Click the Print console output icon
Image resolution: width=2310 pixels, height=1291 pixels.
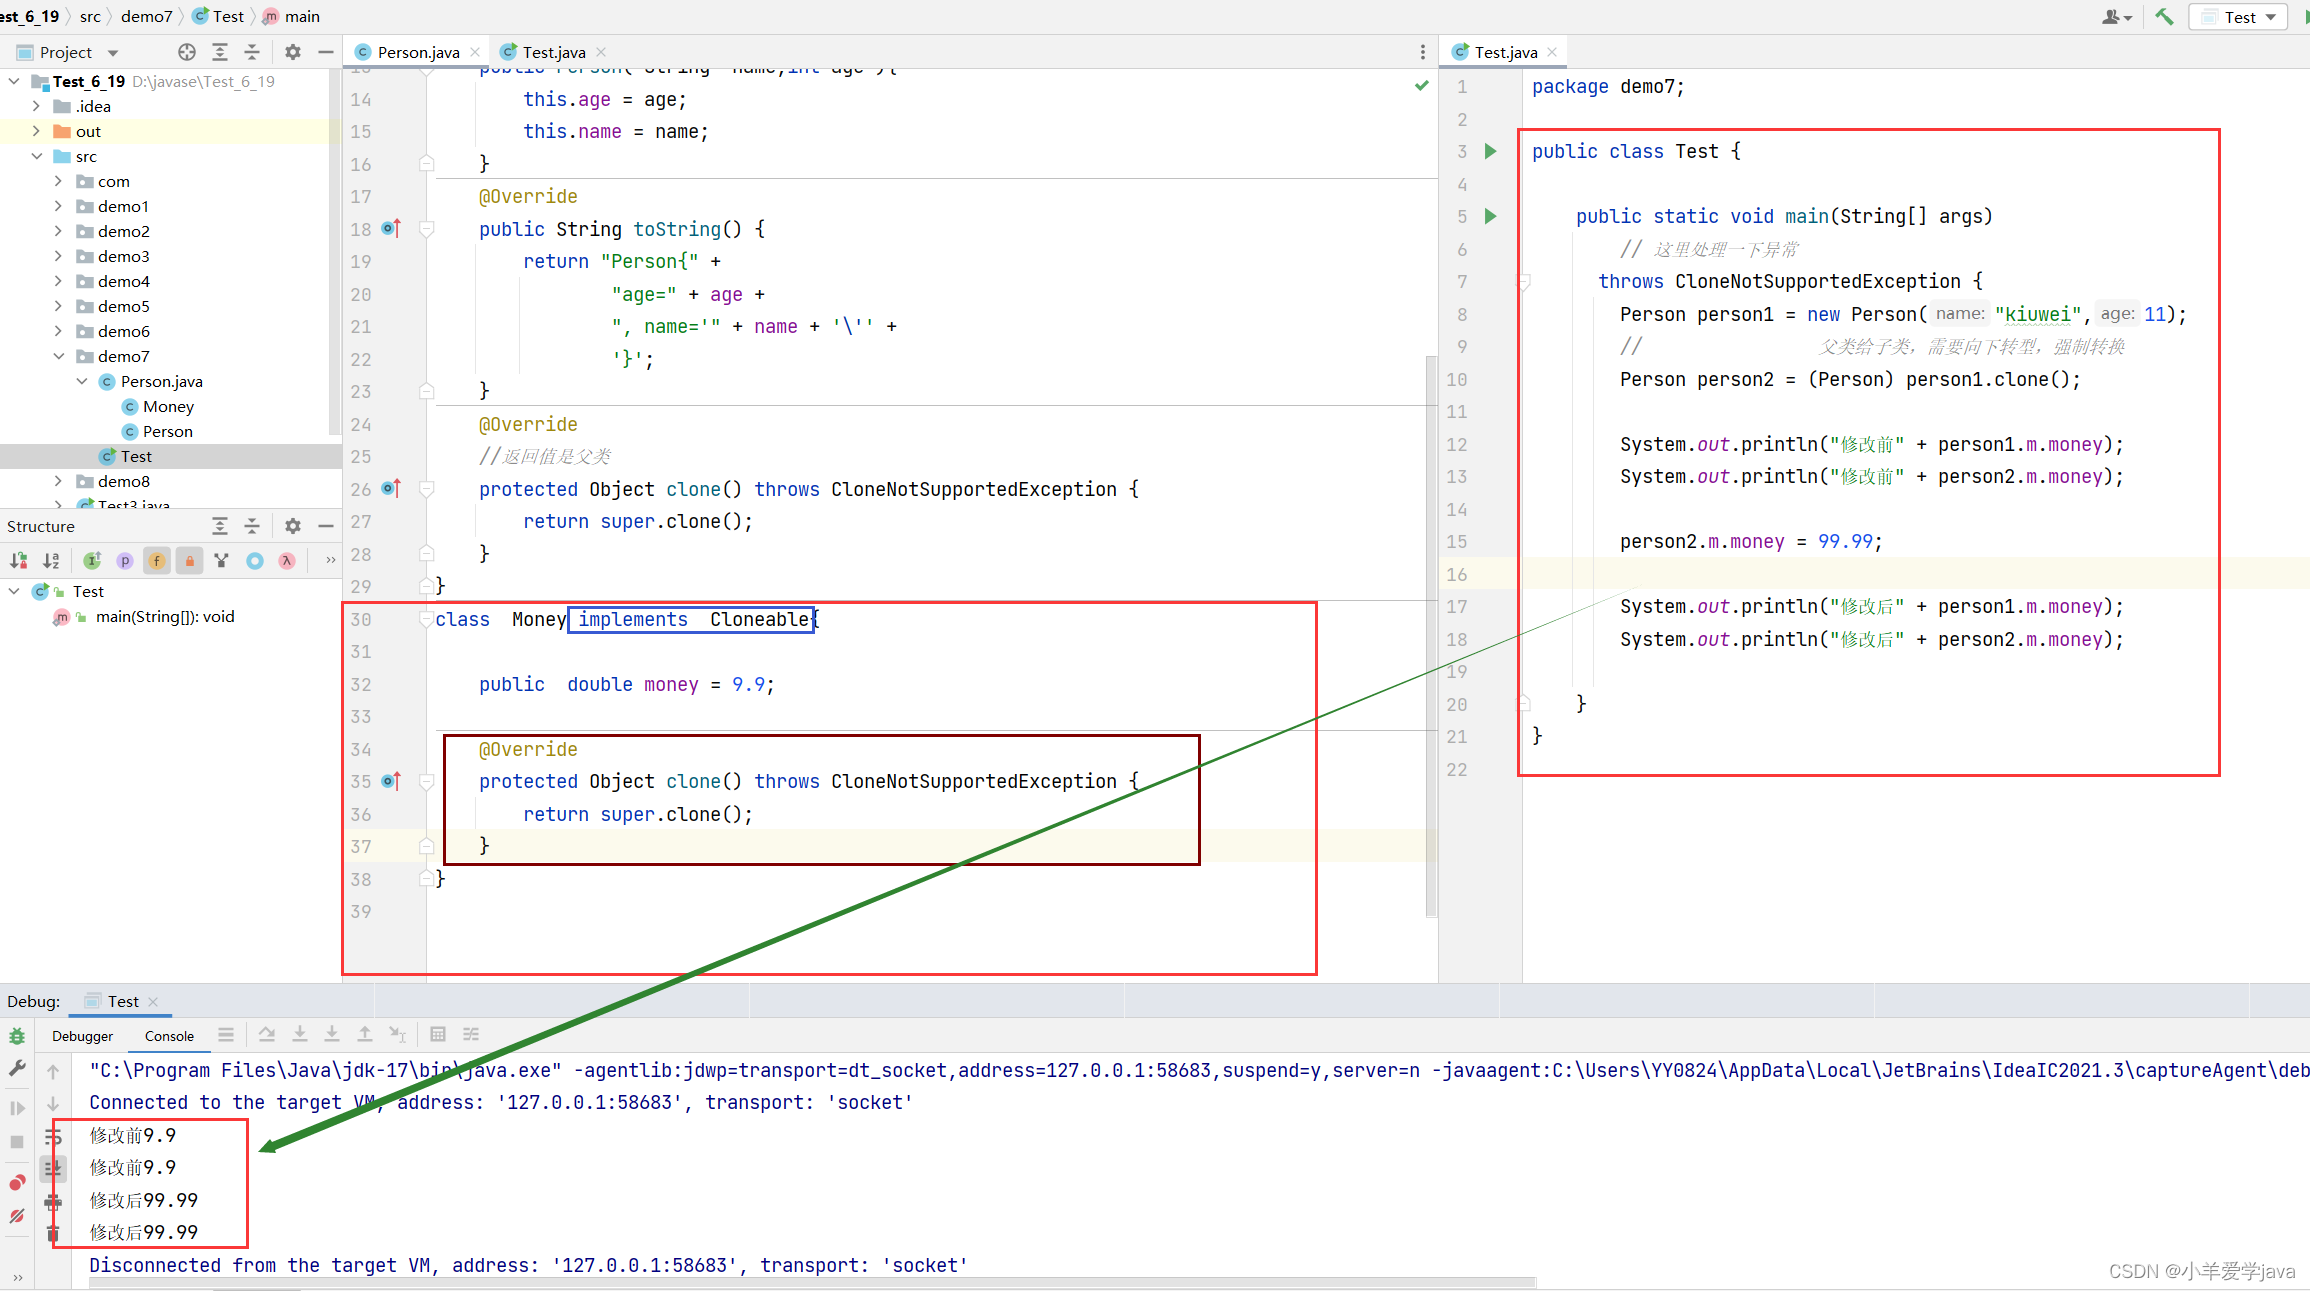(53, 1201)
